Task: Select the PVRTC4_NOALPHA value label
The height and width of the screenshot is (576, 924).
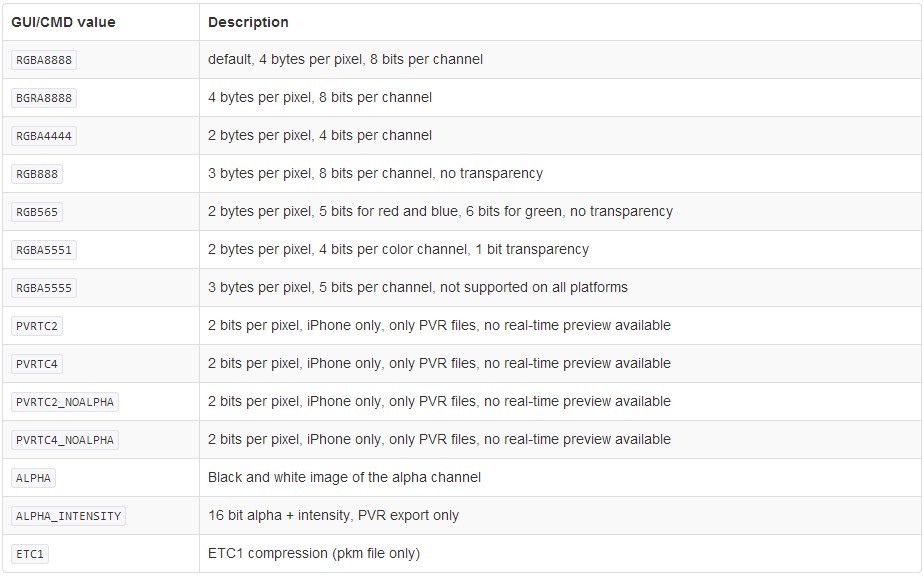Action: pyautogui.click(x=65, y=440)
